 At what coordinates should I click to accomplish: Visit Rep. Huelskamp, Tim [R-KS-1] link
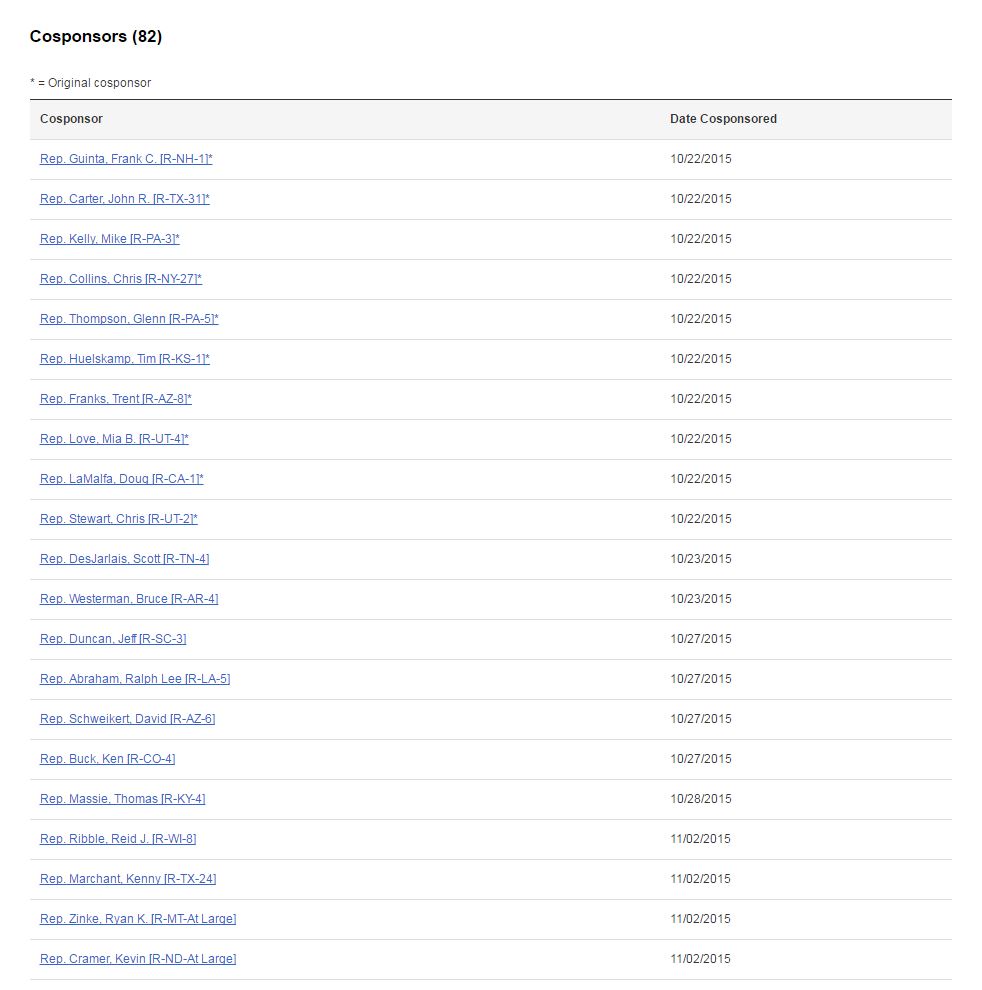pyautogui.click(x=124, y=359)
